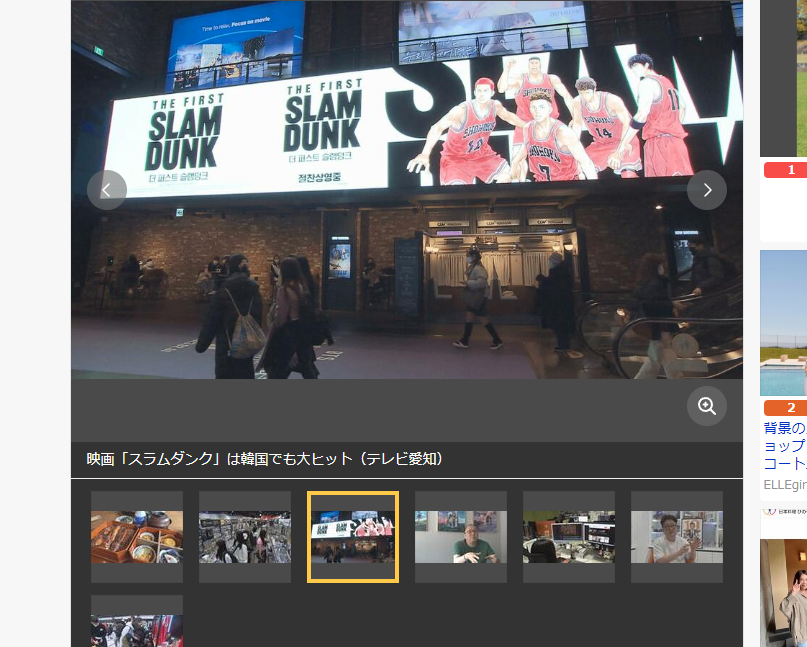Select thumbnail of man in white shirt
807x647 pixels.
[x=677, y=537]
